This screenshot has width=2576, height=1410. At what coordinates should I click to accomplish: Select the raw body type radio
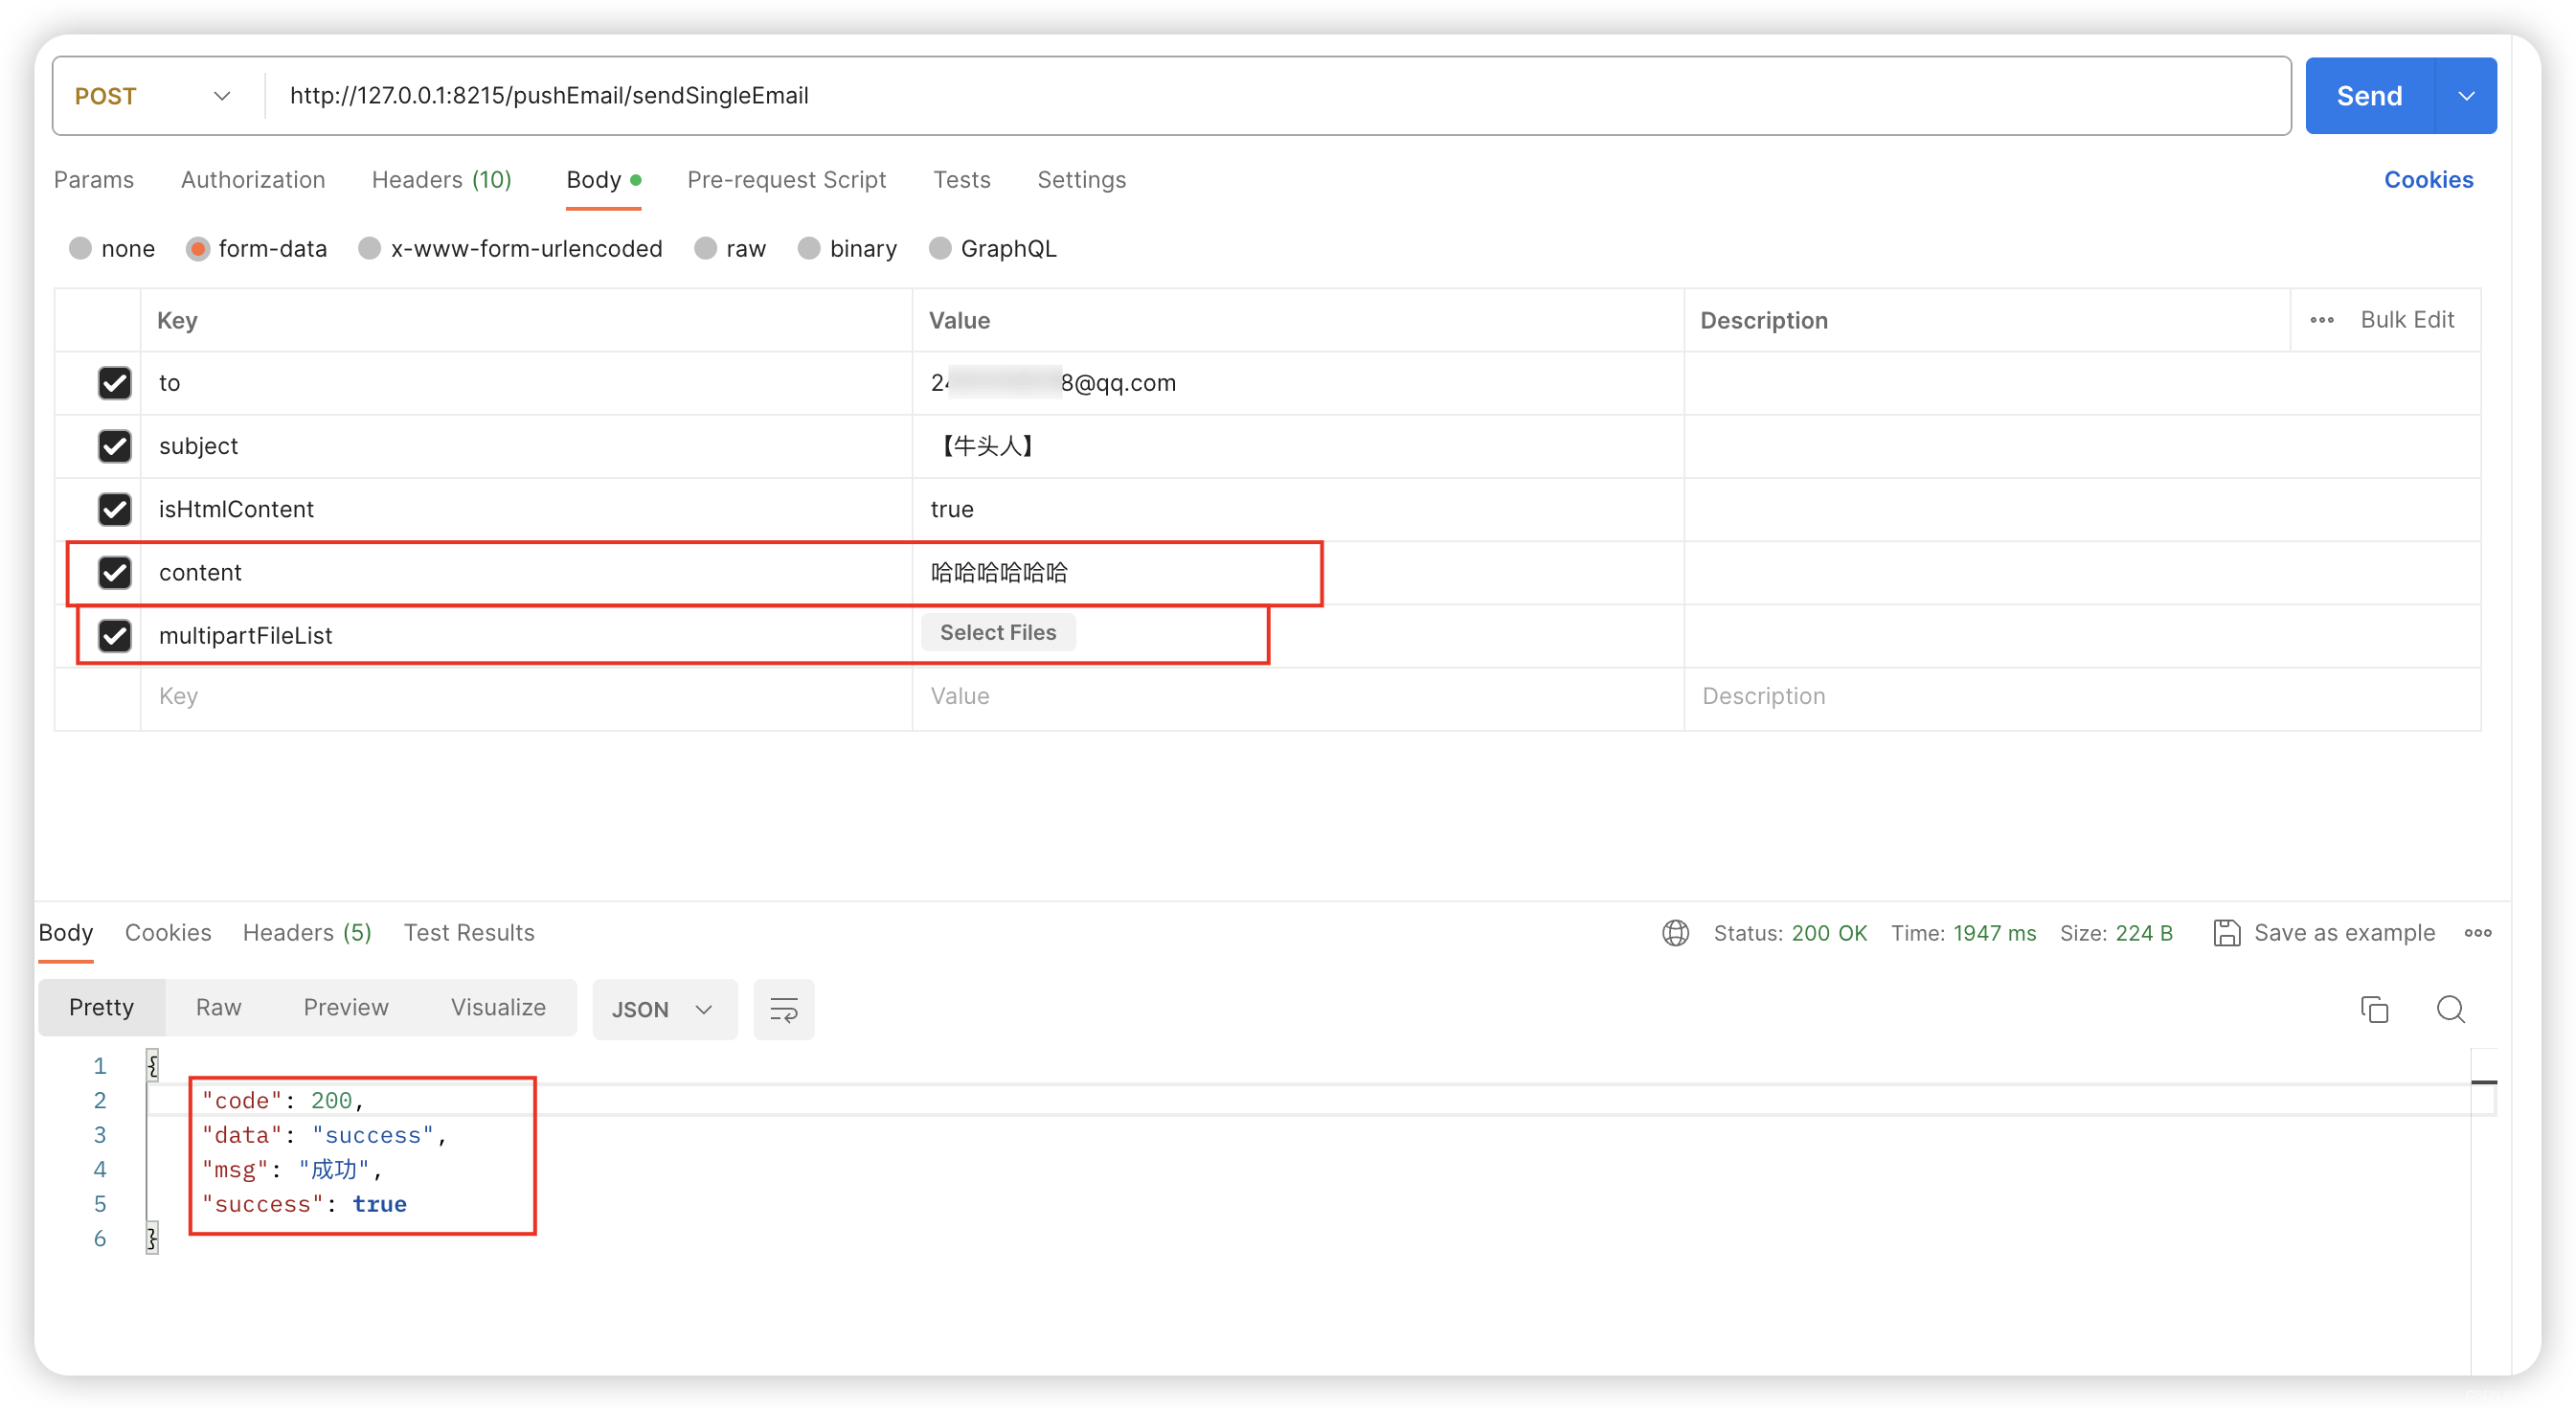[706, 248]
